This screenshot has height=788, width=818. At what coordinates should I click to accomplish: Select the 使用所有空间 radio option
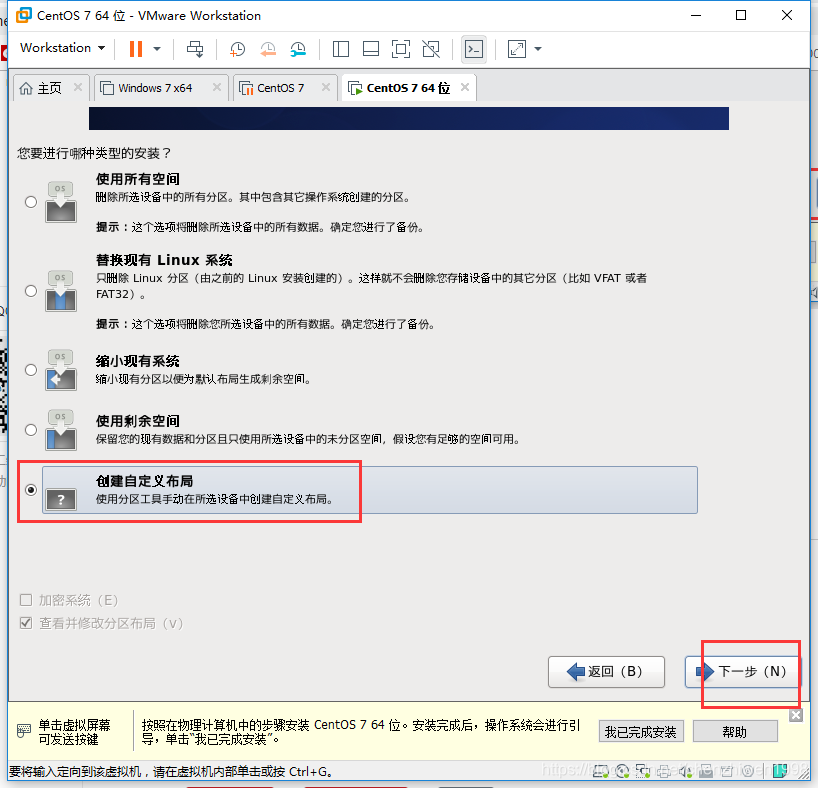[31, 202]
